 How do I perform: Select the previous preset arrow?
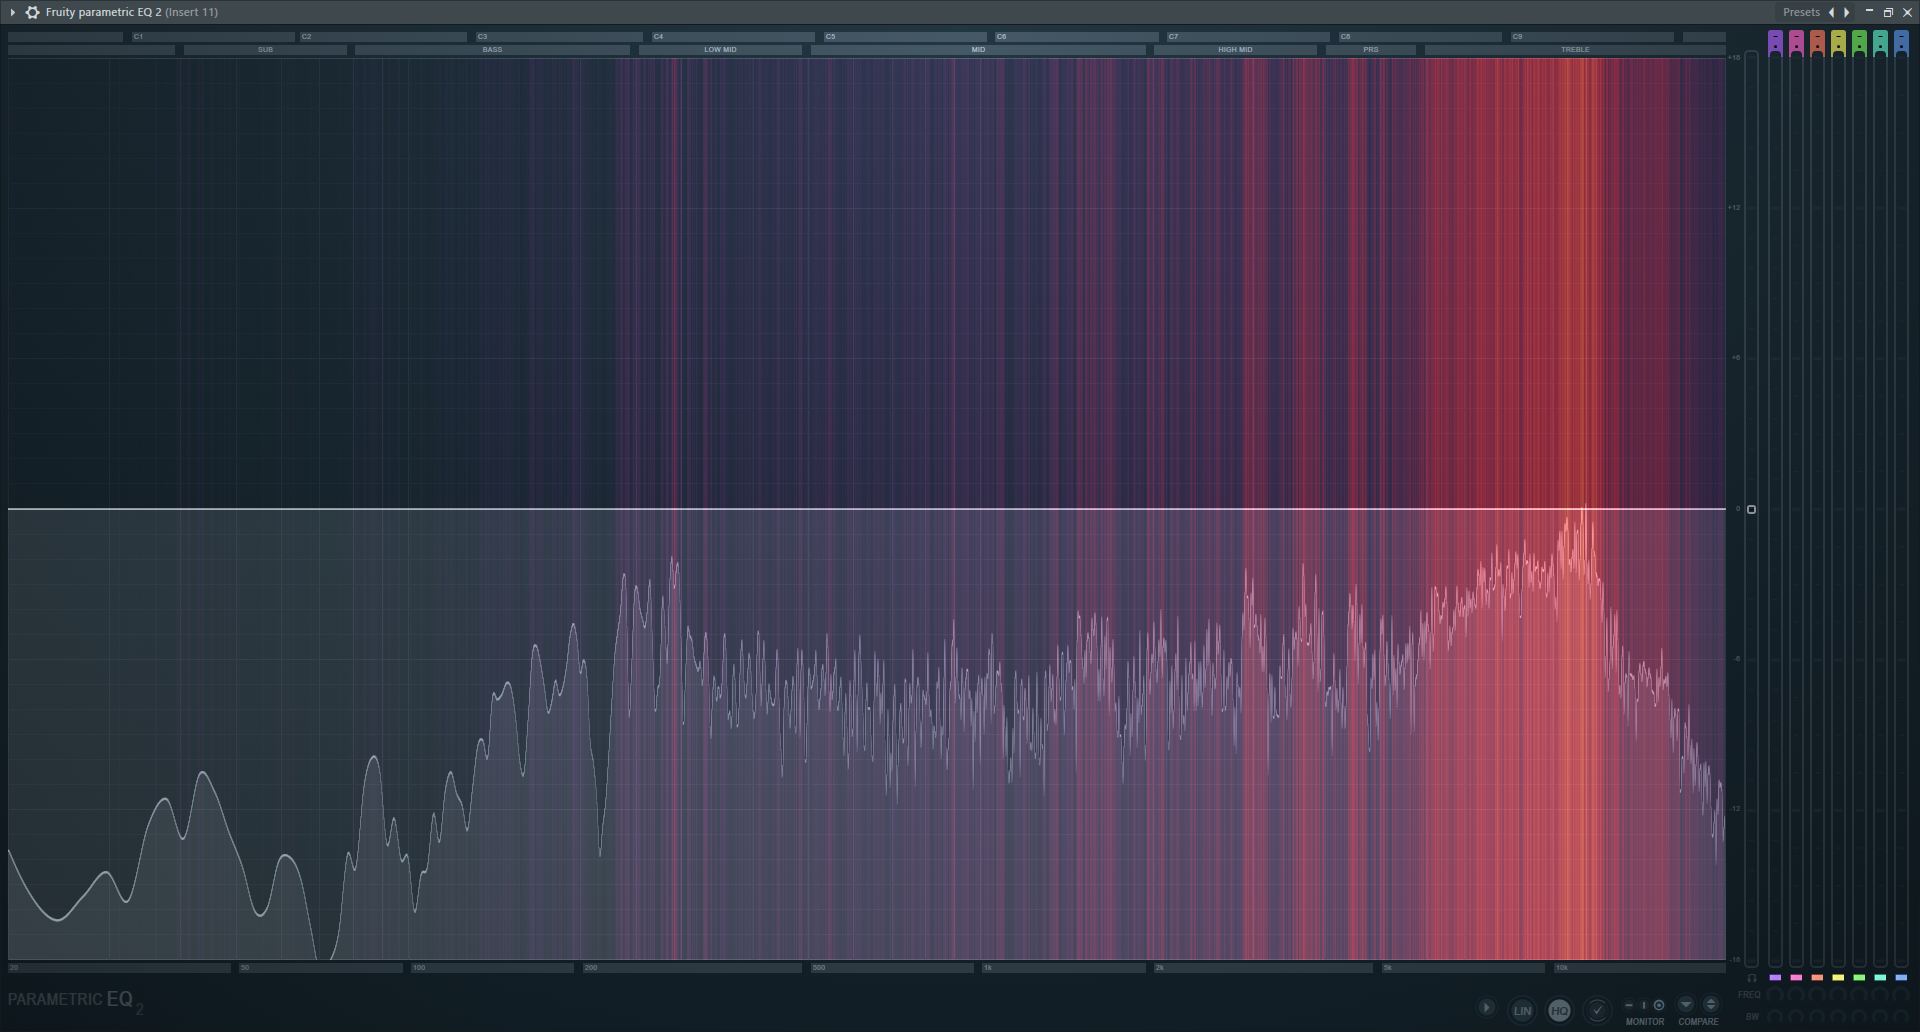pyautogui.click(x=1832, y=12)
